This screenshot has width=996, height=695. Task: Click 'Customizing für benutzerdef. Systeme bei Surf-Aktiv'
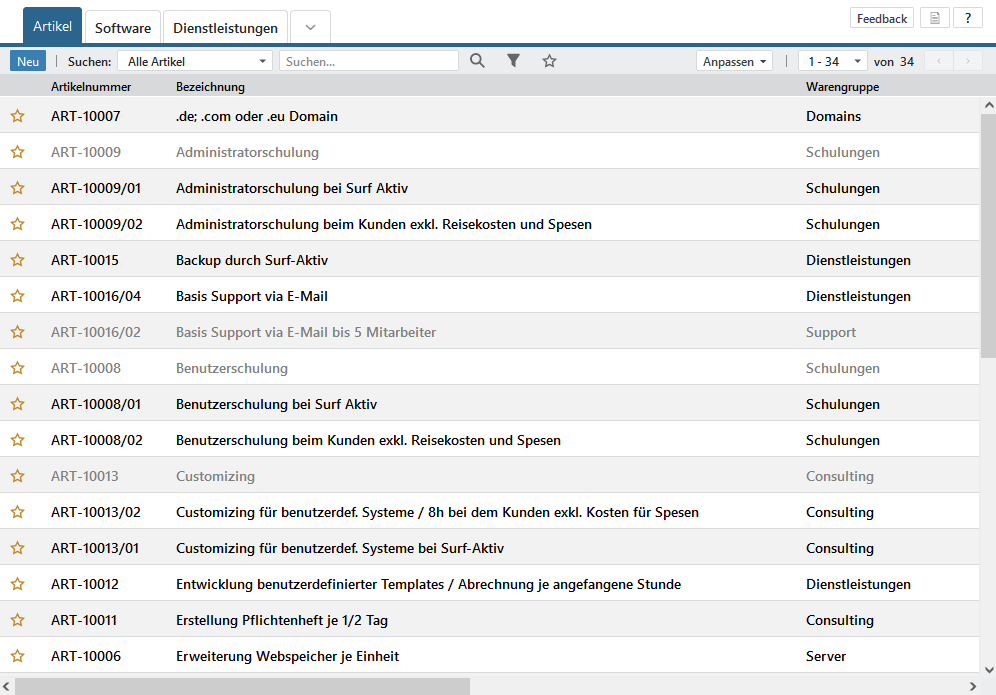(340, 548)
